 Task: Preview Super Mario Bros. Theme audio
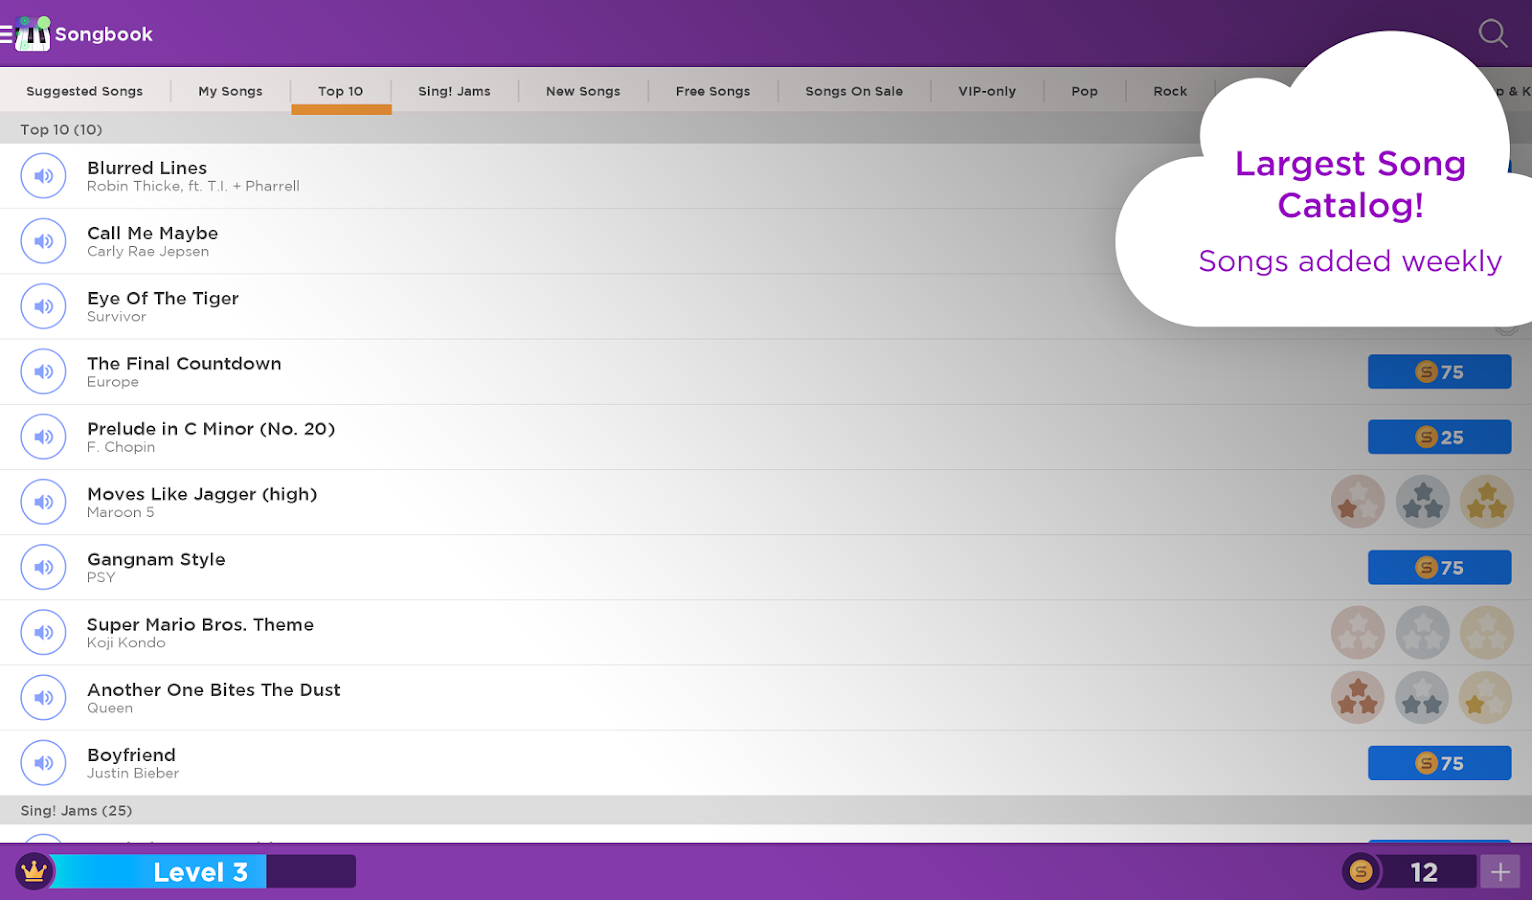[43, 632]
